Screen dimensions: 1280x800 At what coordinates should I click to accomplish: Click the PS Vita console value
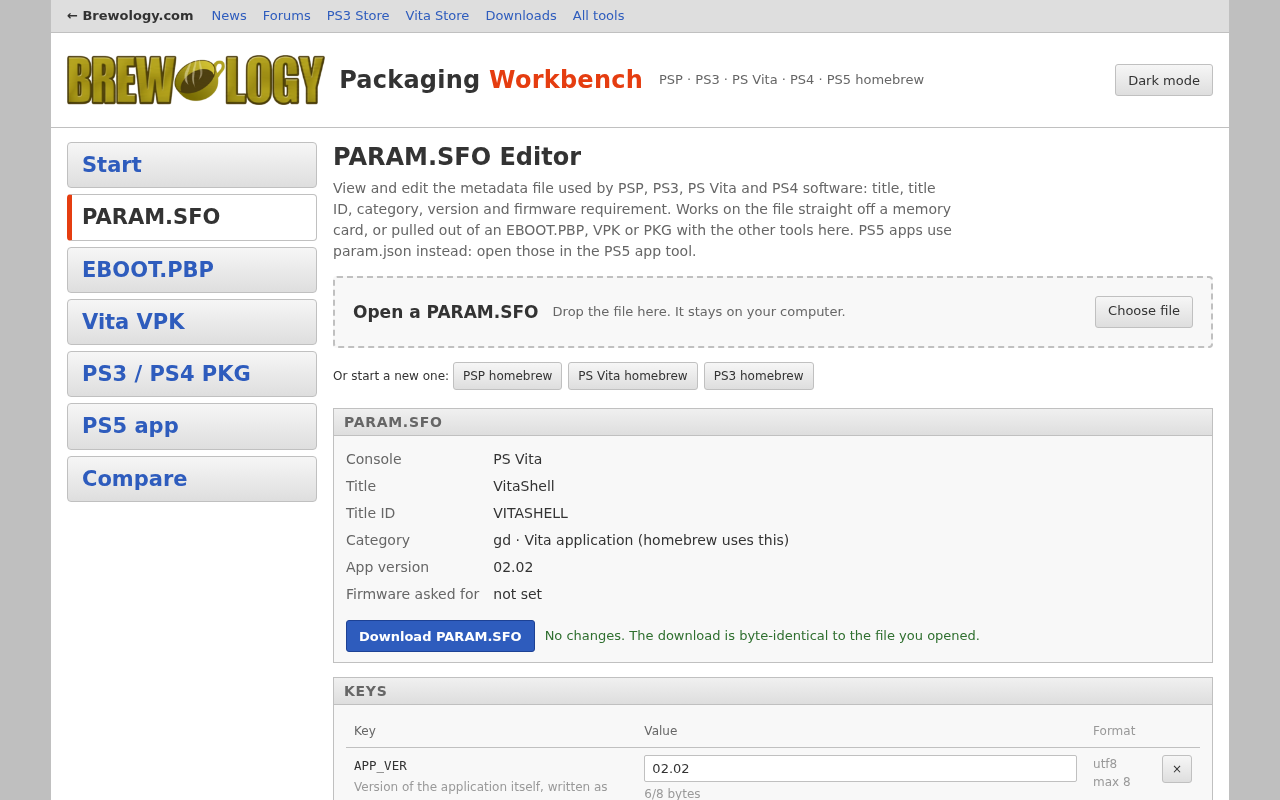click(x=517, y=459)
